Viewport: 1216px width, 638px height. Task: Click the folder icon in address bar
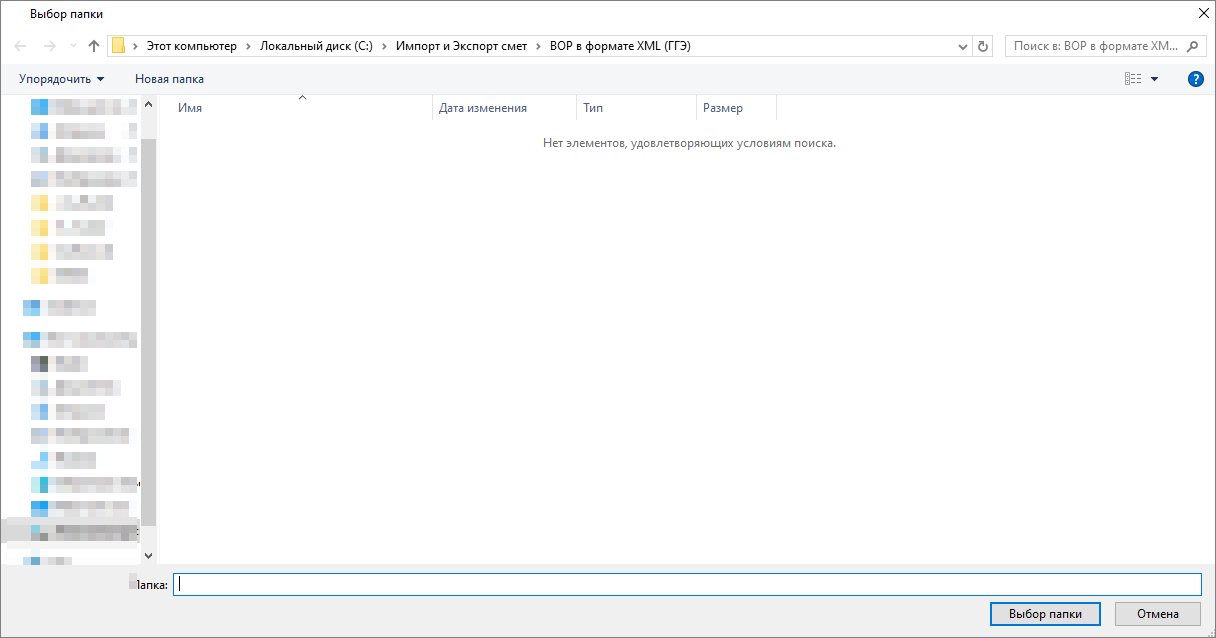[118, 46]
